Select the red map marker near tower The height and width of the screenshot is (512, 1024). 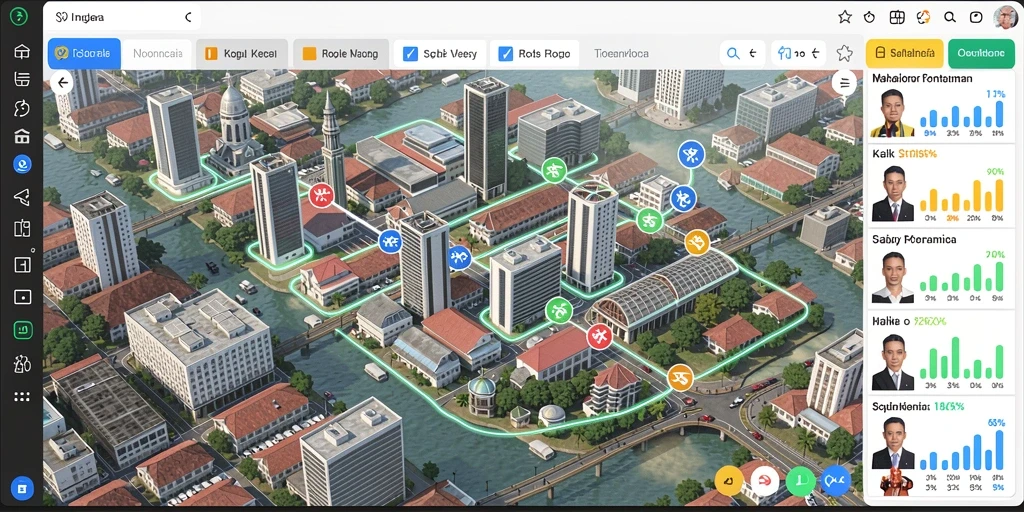(321, 194)
